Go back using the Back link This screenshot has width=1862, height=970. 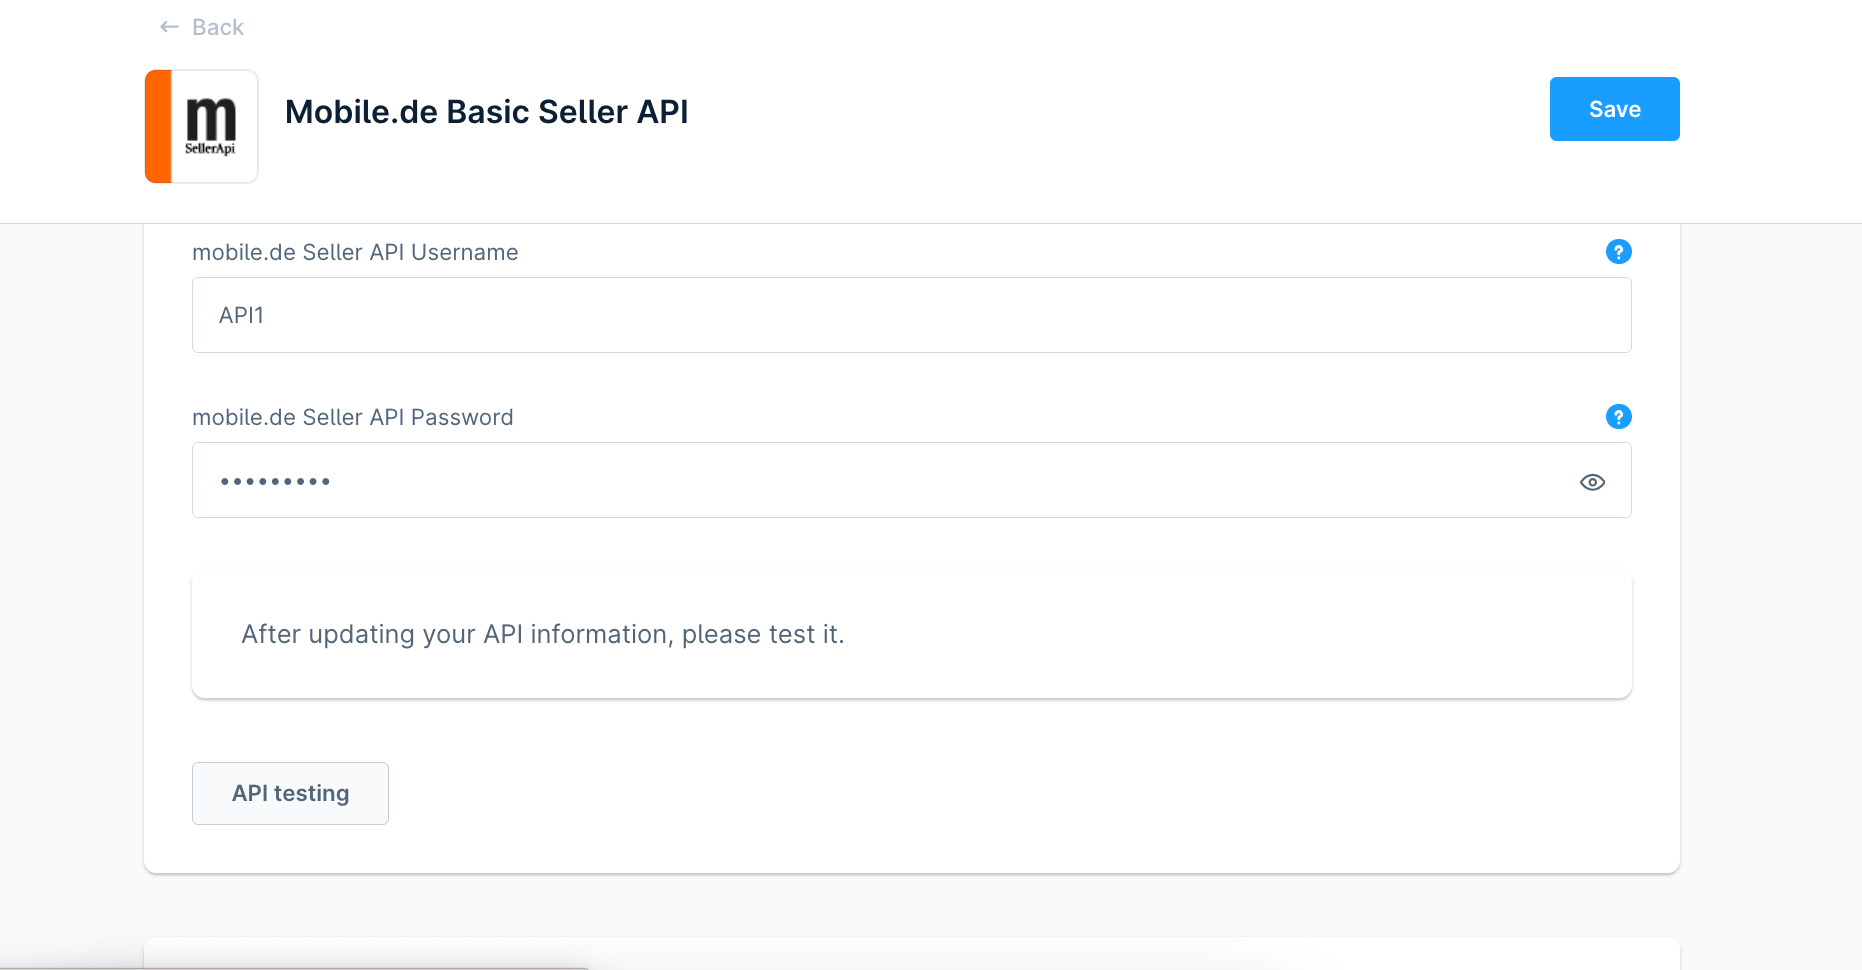(x=202, y=27)
